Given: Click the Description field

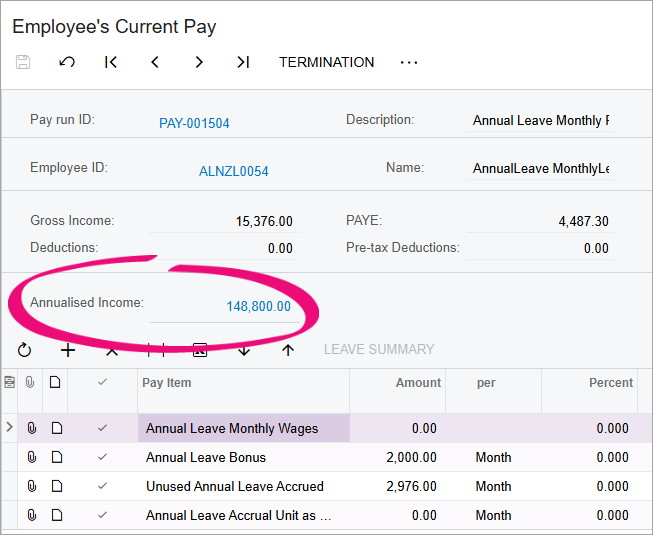Looking at the screenshot, I should pos(541,120).
